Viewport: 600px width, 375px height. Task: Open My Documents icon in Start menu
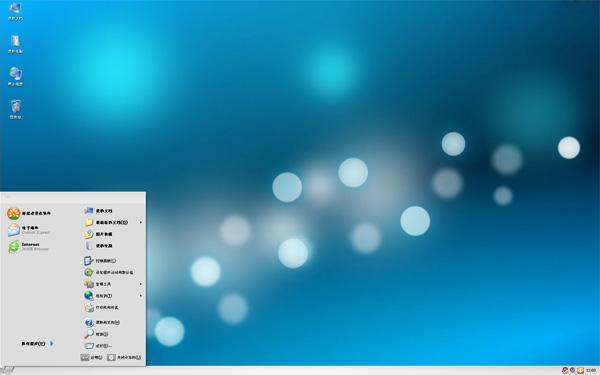pos(89,210)
